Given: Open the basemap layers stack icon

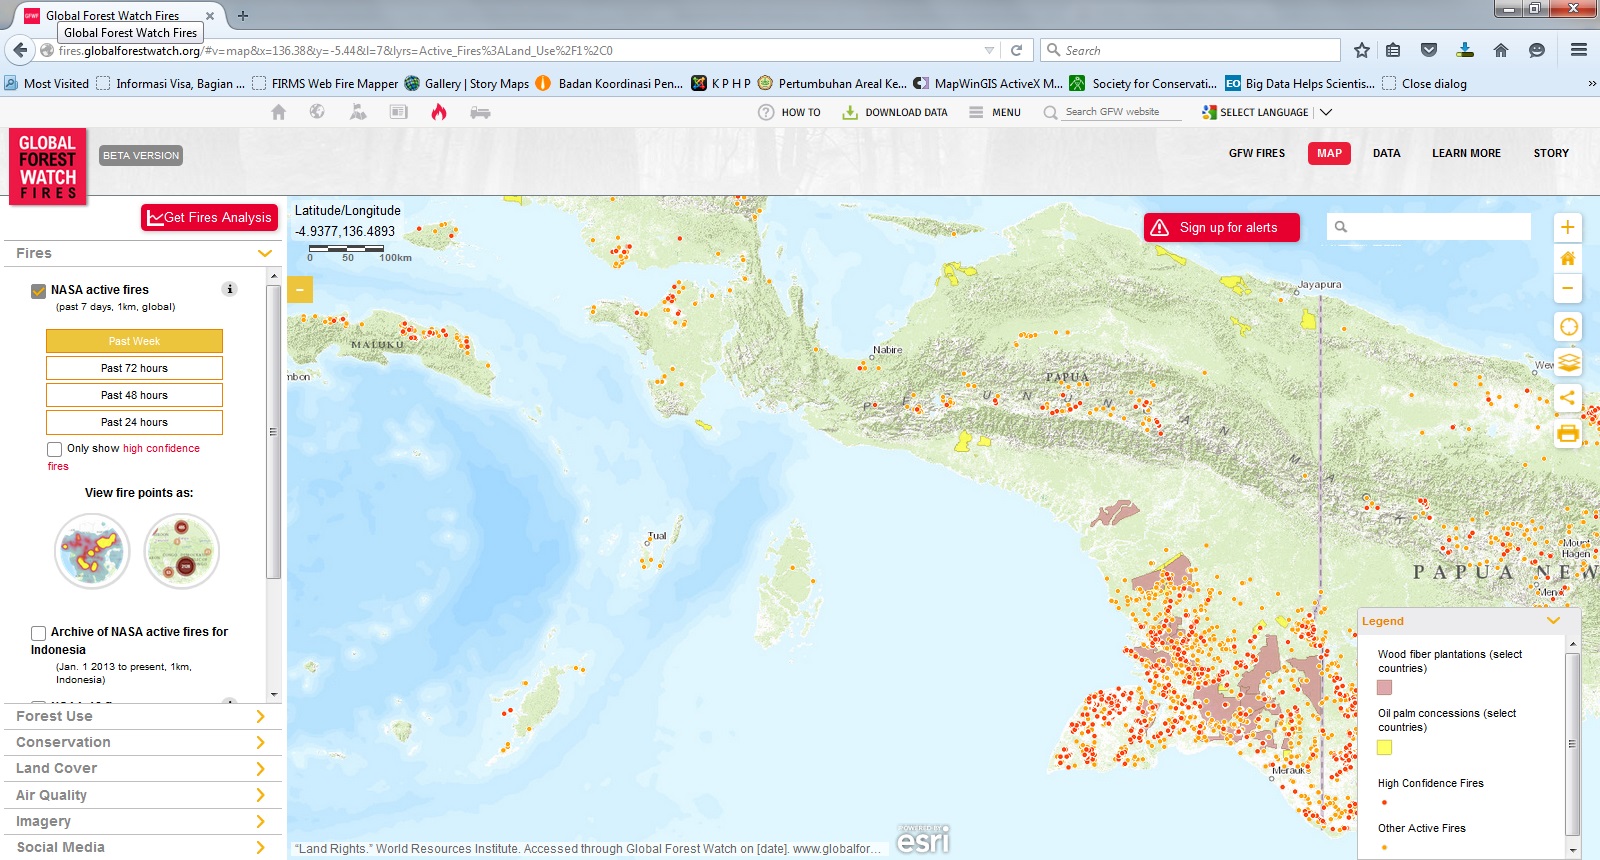Looking at the screenshot, I should [1568, 362].
